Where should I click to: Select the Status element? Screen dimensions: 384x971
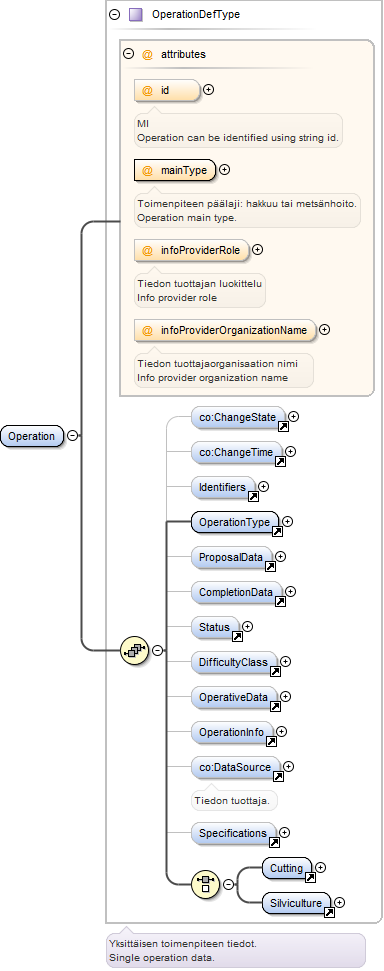tap(215, 627)
